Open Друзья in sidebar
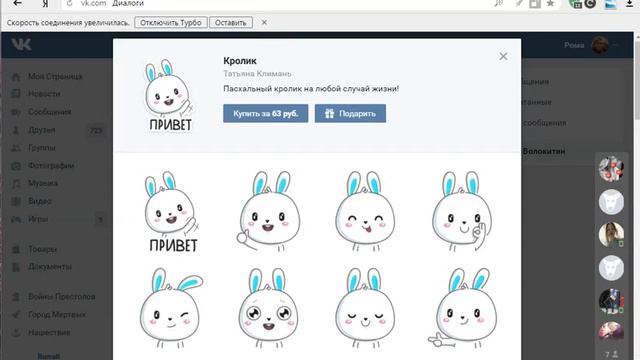The image size is (640, 360). tap(41, 130)
